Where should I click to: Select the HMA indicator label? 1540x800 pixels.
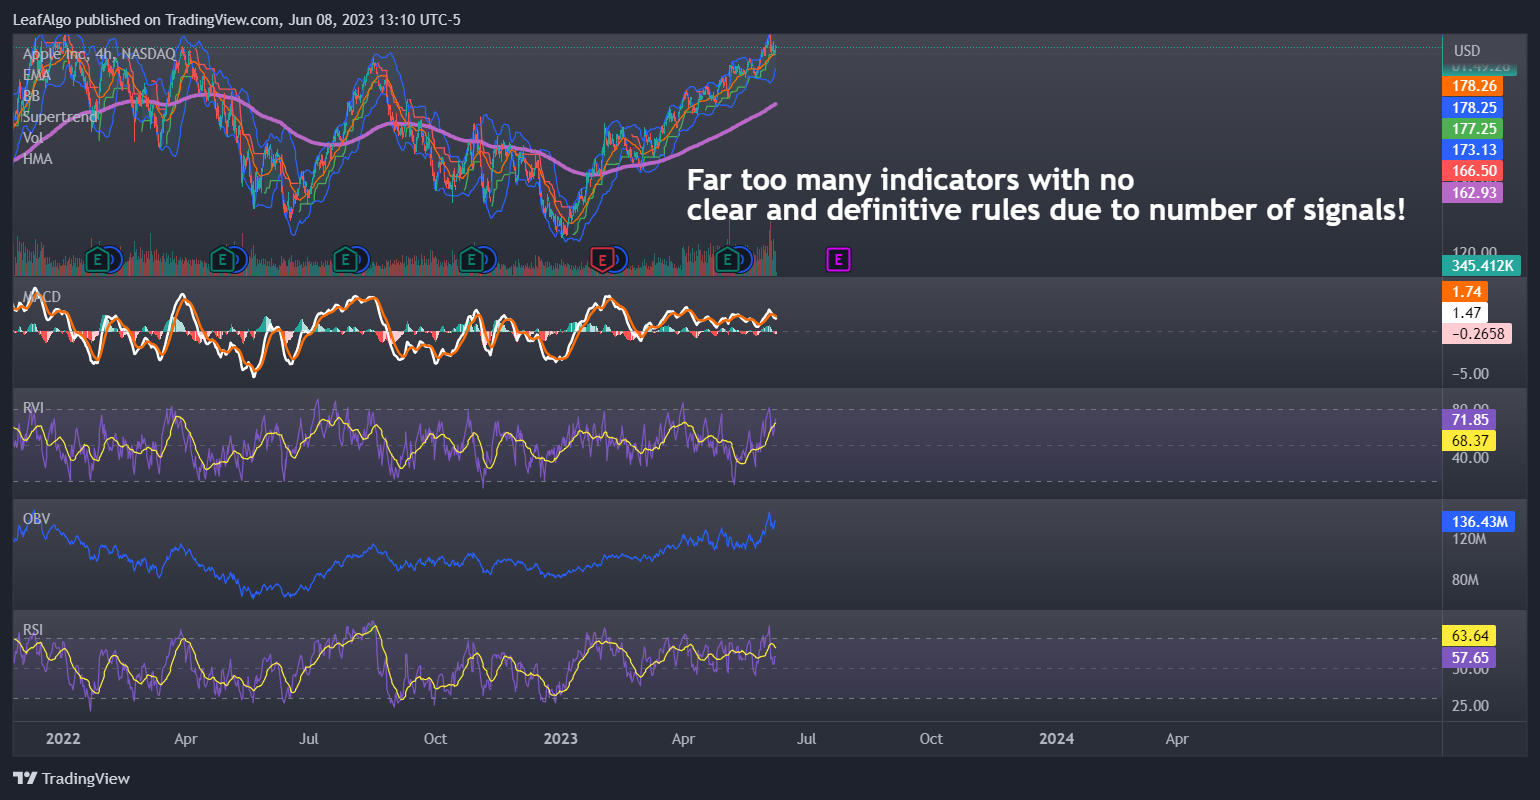point(38,158)
